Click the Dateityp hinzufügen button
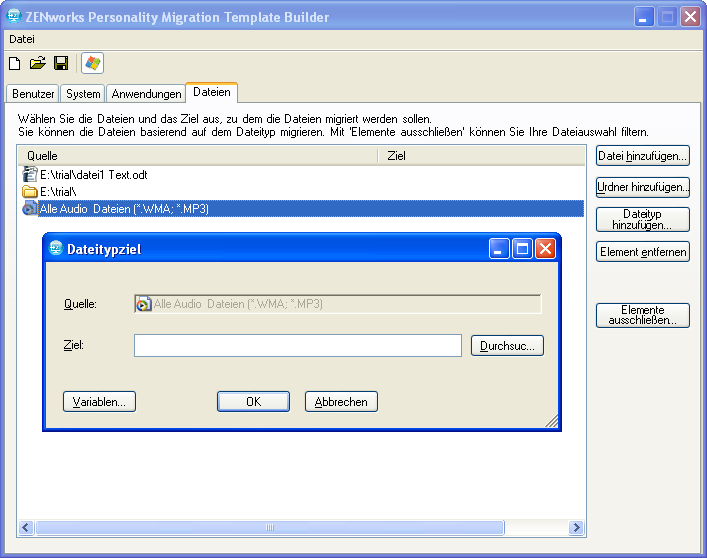Image resolution: width=707 pixels, height=558 pixels. pyautogui.click(x=643, y=220)
